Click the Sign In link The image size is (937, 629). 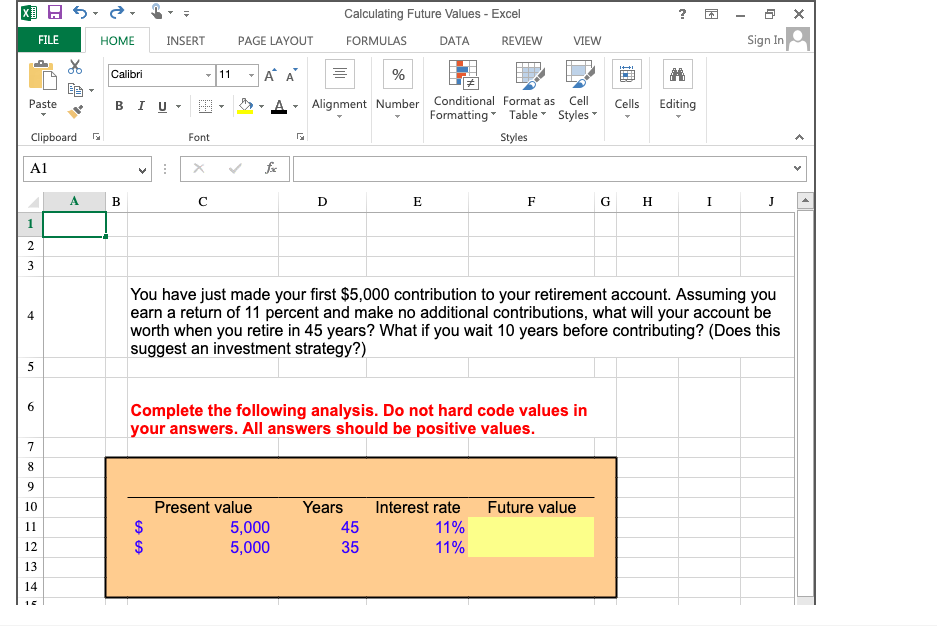765,39
